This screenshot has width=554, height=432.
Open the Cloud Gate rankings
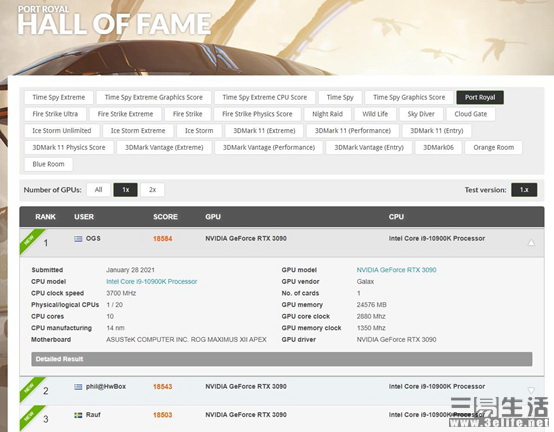(x=471, y=114)
